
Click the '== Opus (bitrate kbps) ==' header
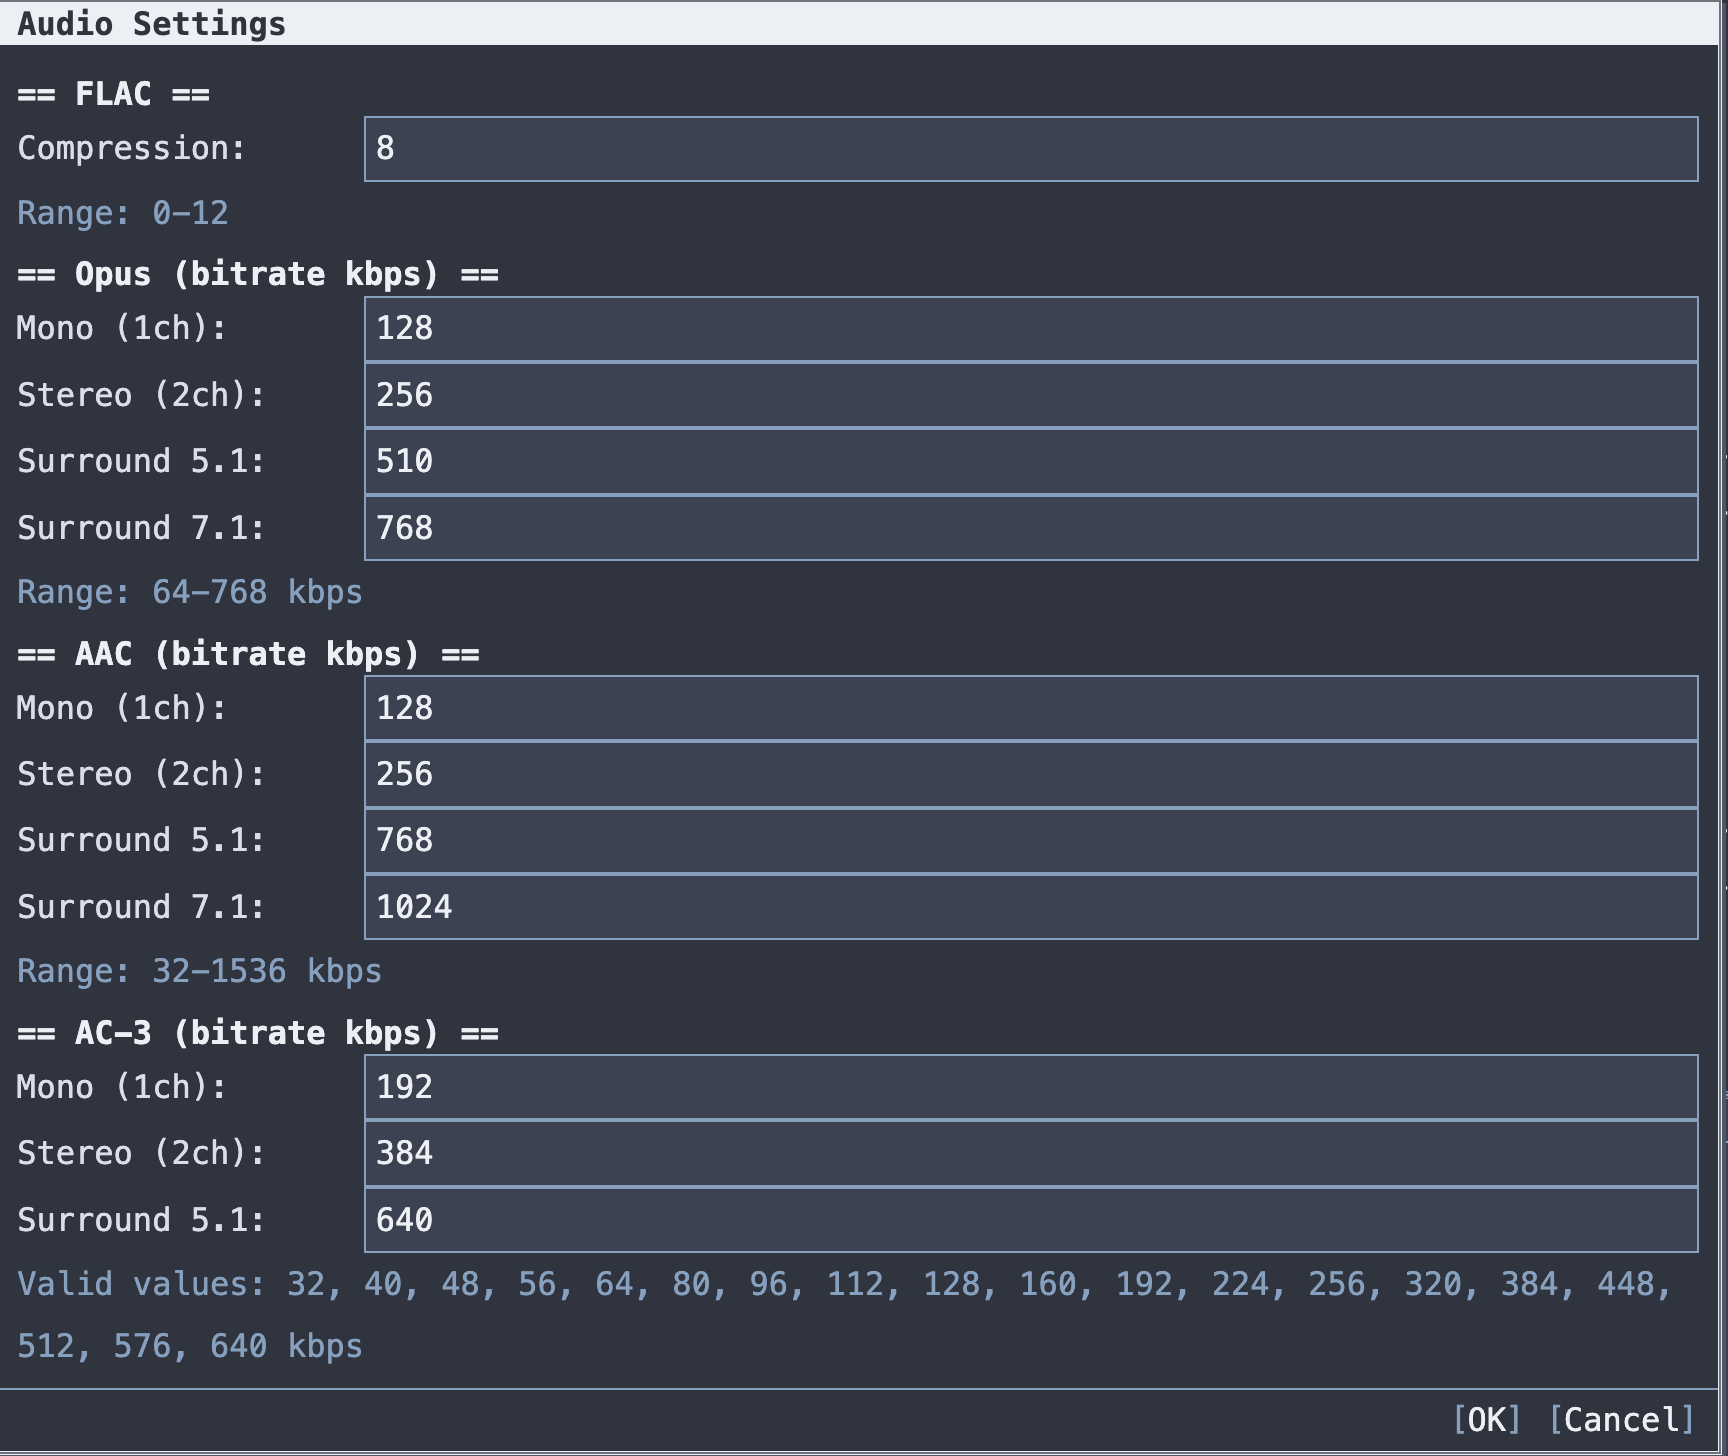(258, 274)
